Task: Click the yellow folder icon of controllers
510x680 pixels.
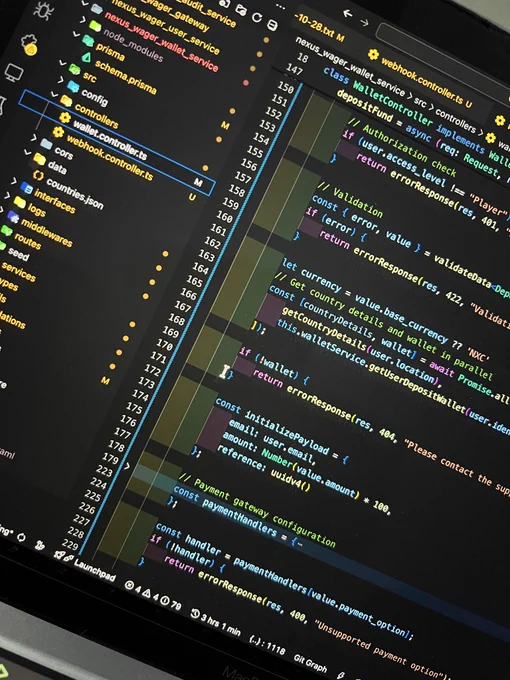Action: [x=66, y=101]
